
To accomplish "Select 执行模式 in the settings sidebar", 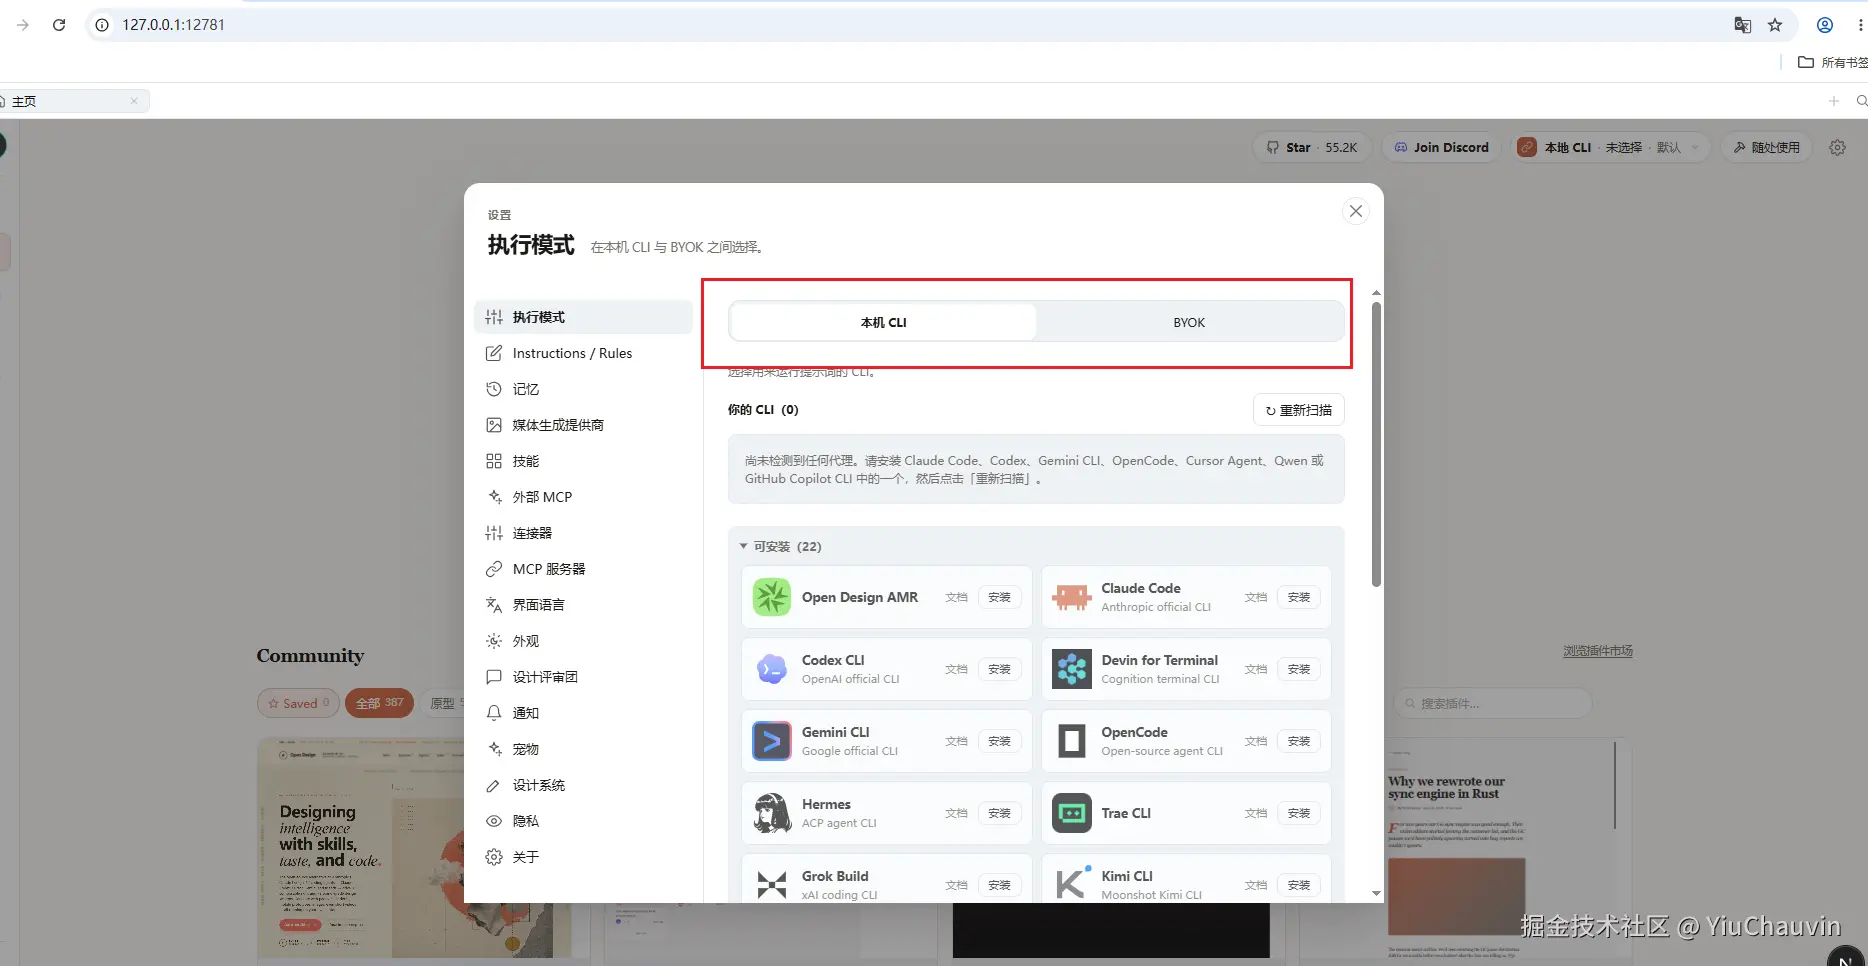I will coord(583,317).
